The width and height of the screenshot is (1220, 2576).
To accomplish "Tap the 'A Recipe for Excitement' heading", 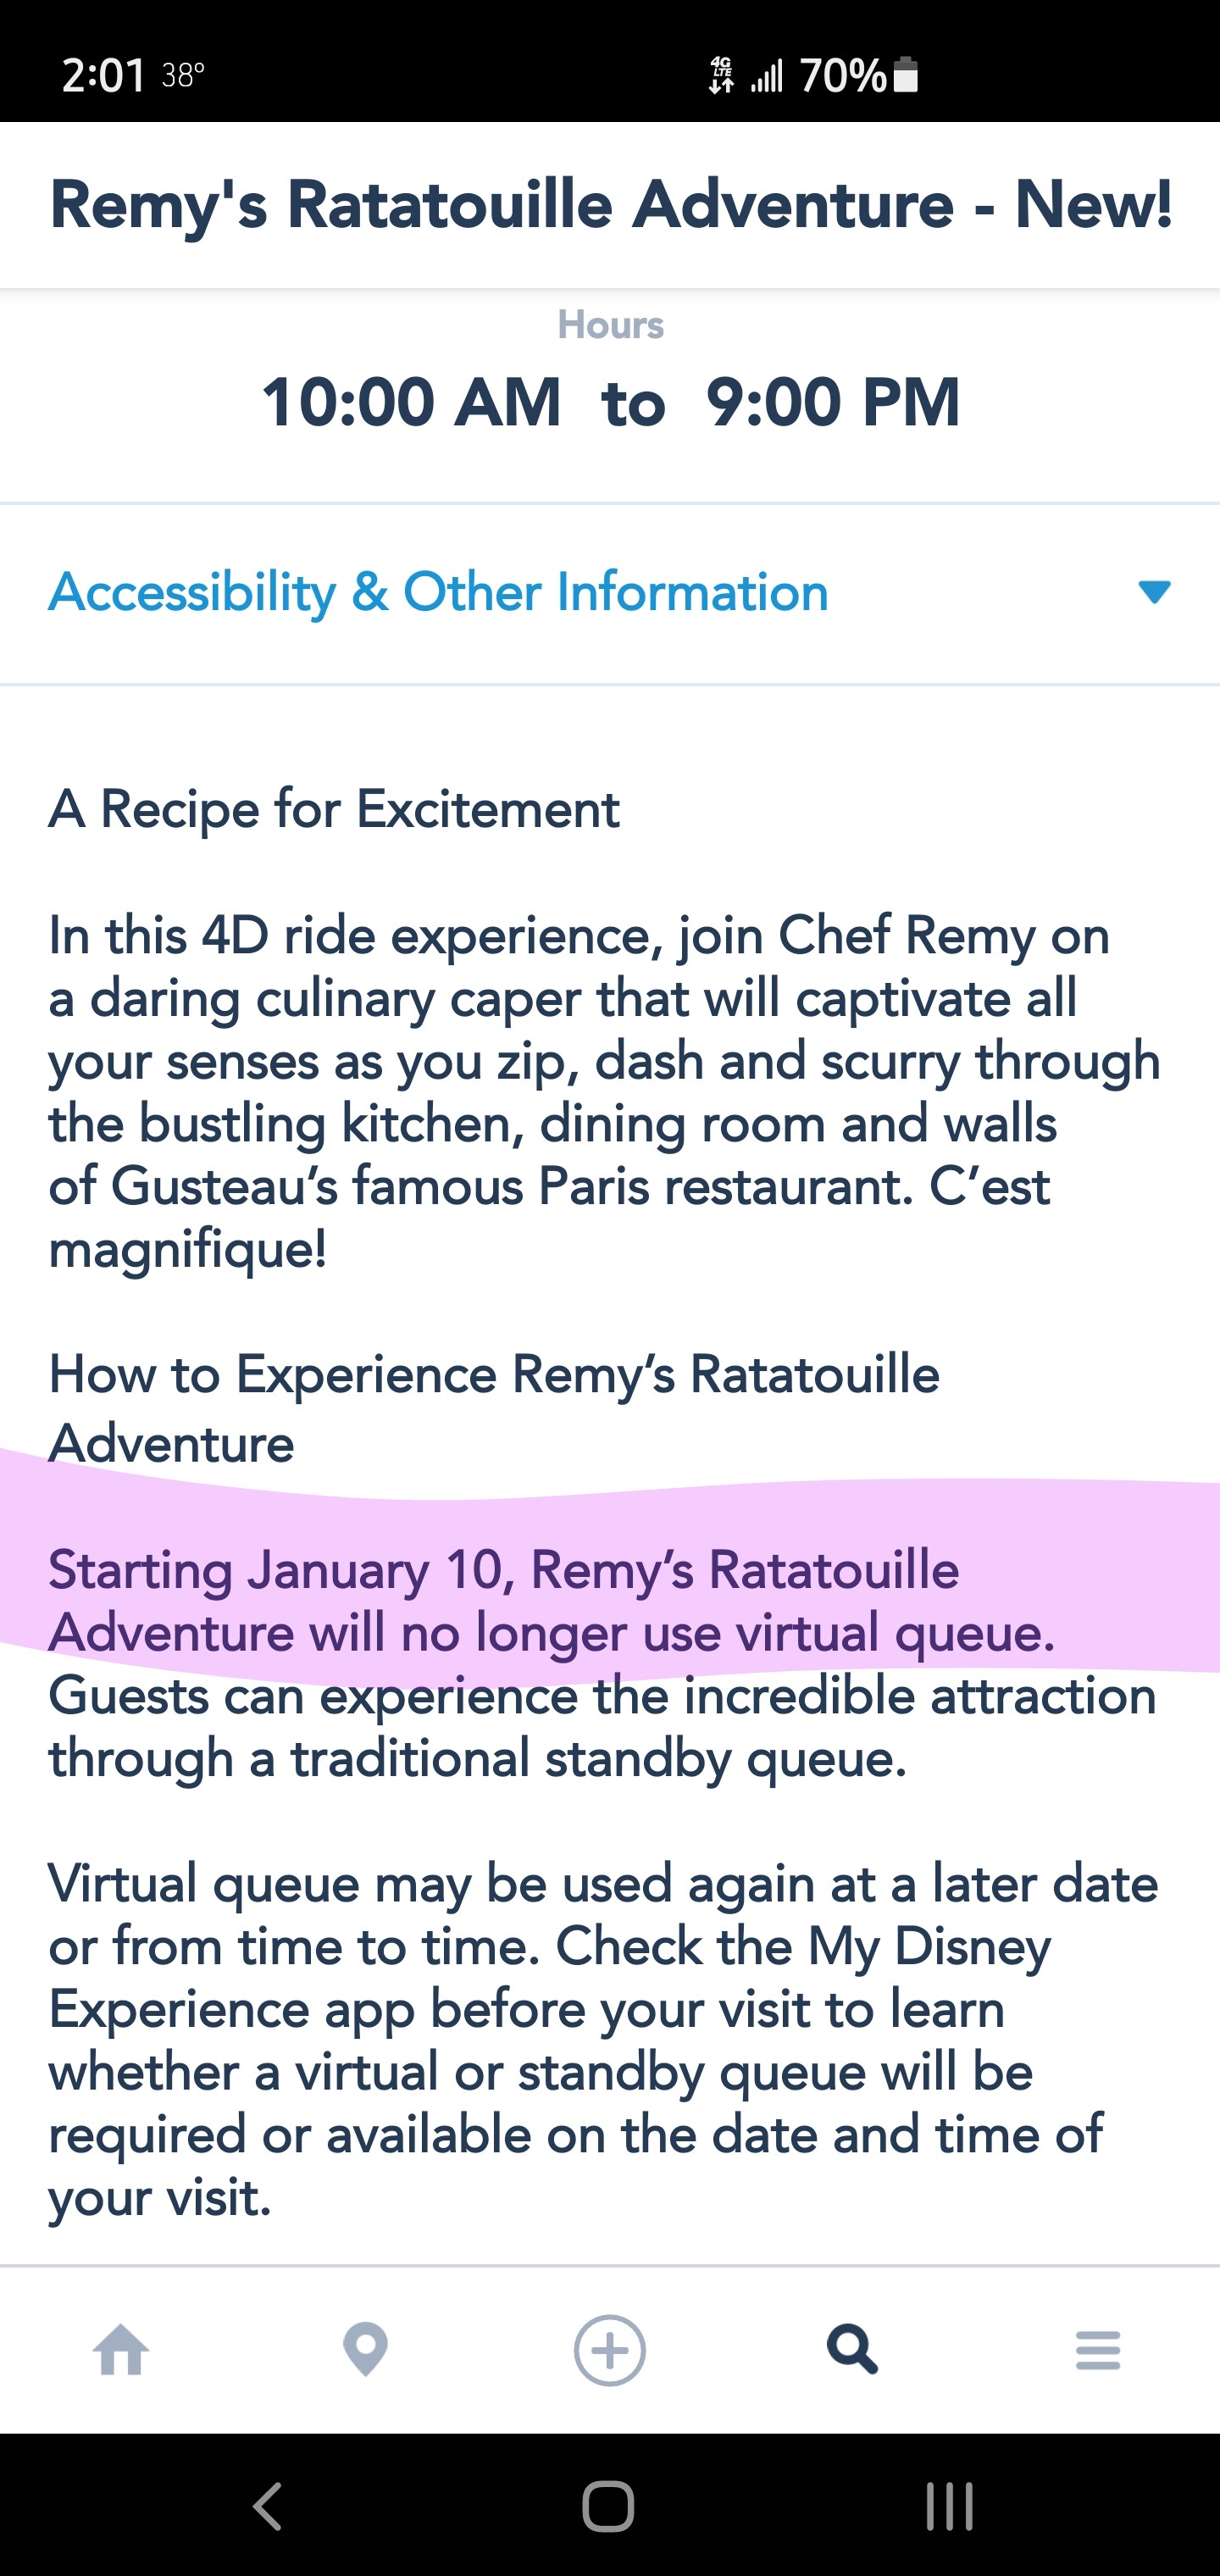I will [334, 809].
